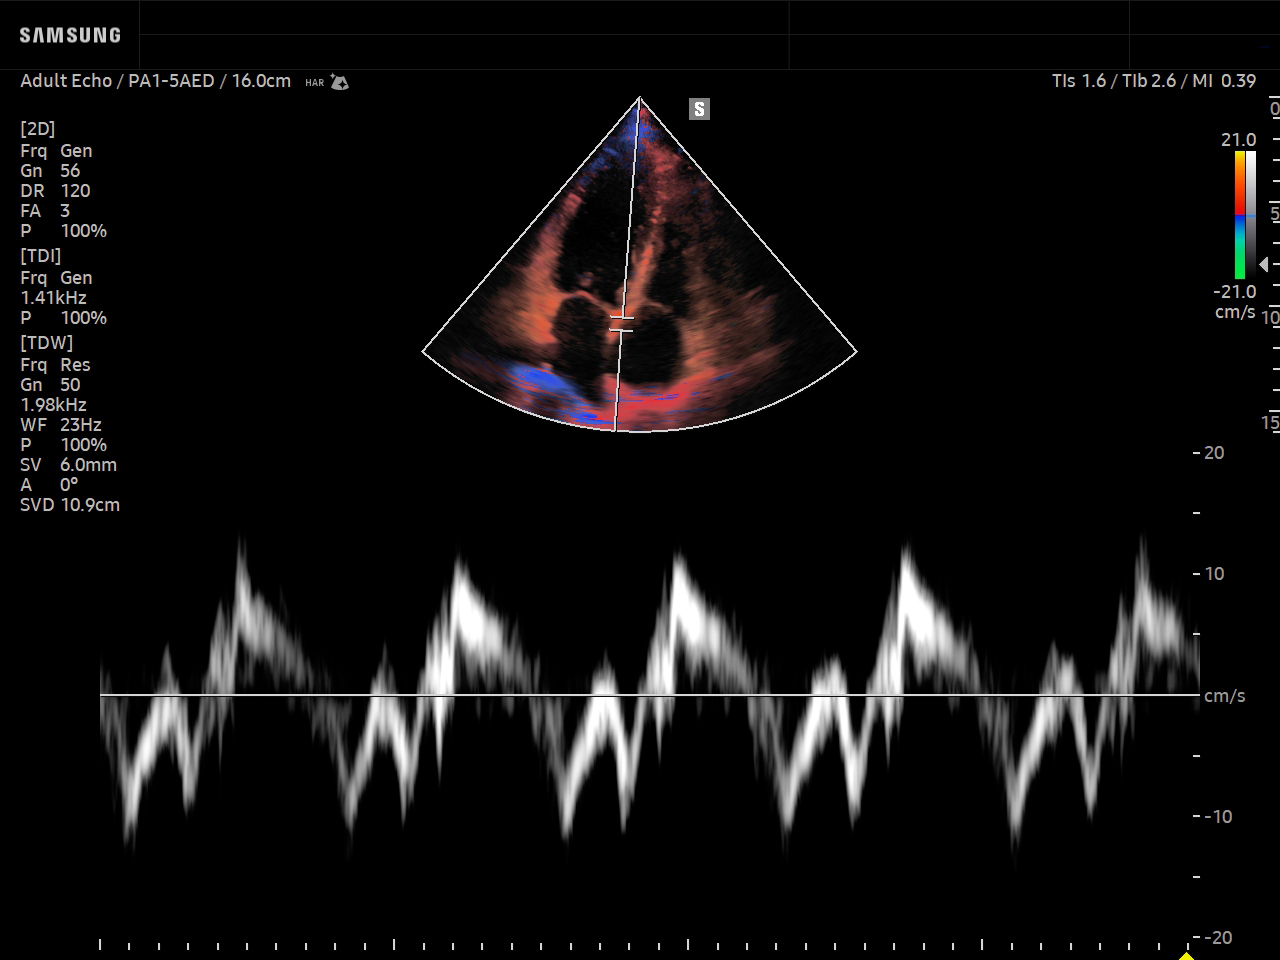The width and height of the screenshot is (1280, 960).
Task: Select the FA 3 parameter
Action: (x=45, y=211)
